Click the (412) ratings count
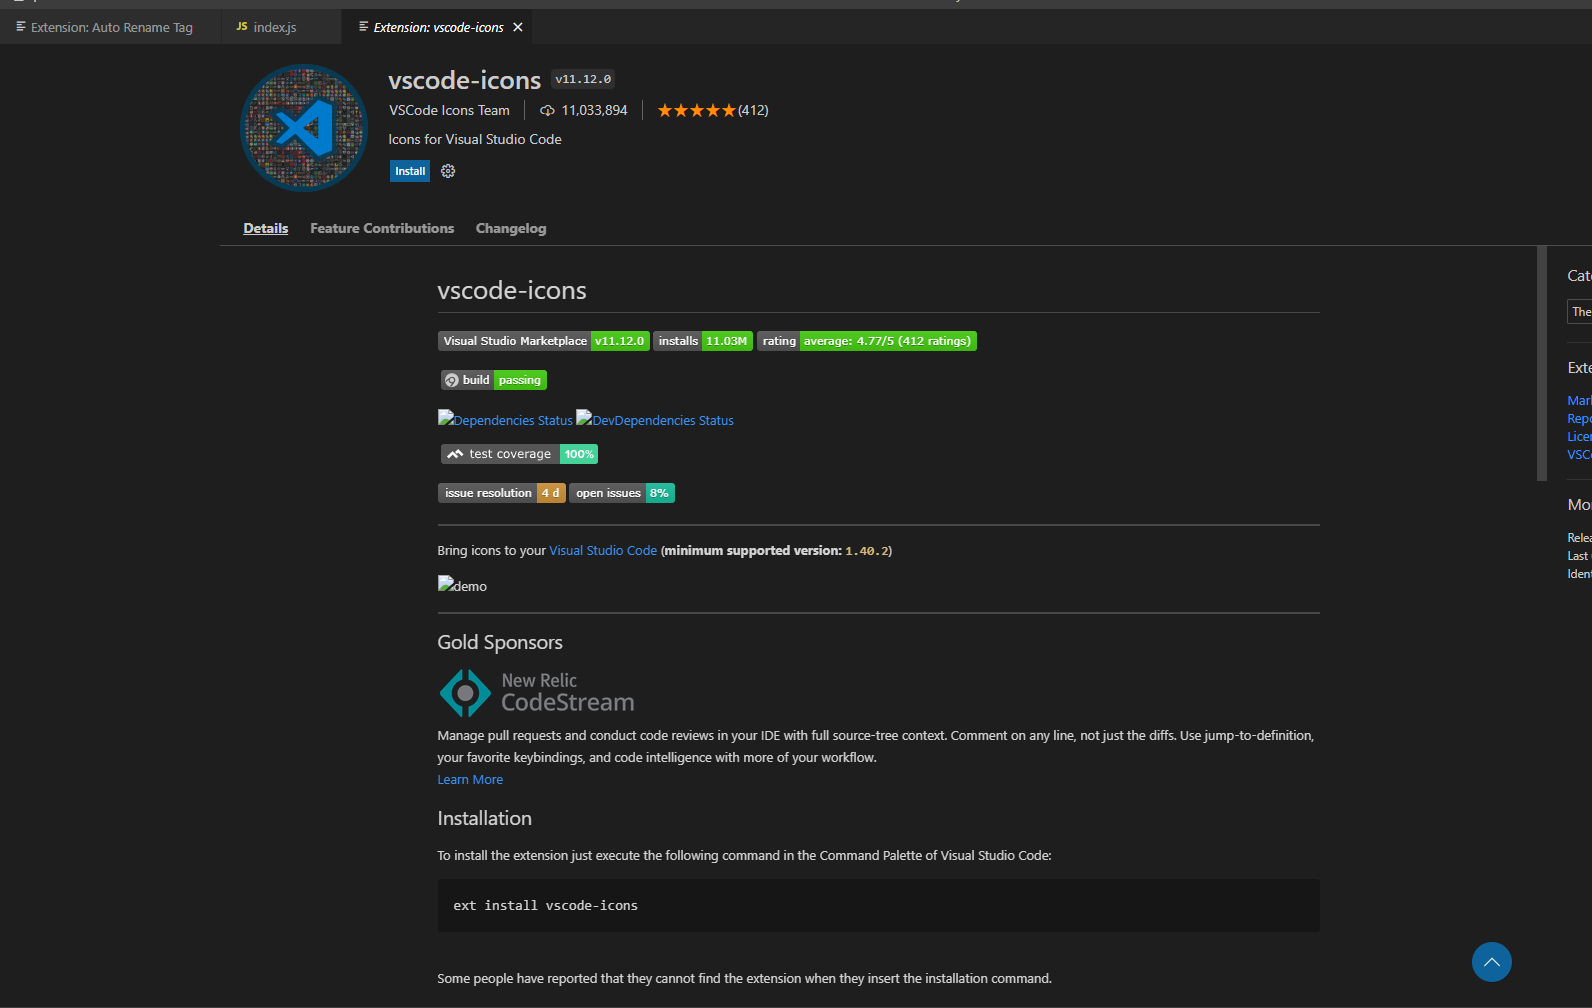Screen dimensions: 1592x1008 point(753,110)
